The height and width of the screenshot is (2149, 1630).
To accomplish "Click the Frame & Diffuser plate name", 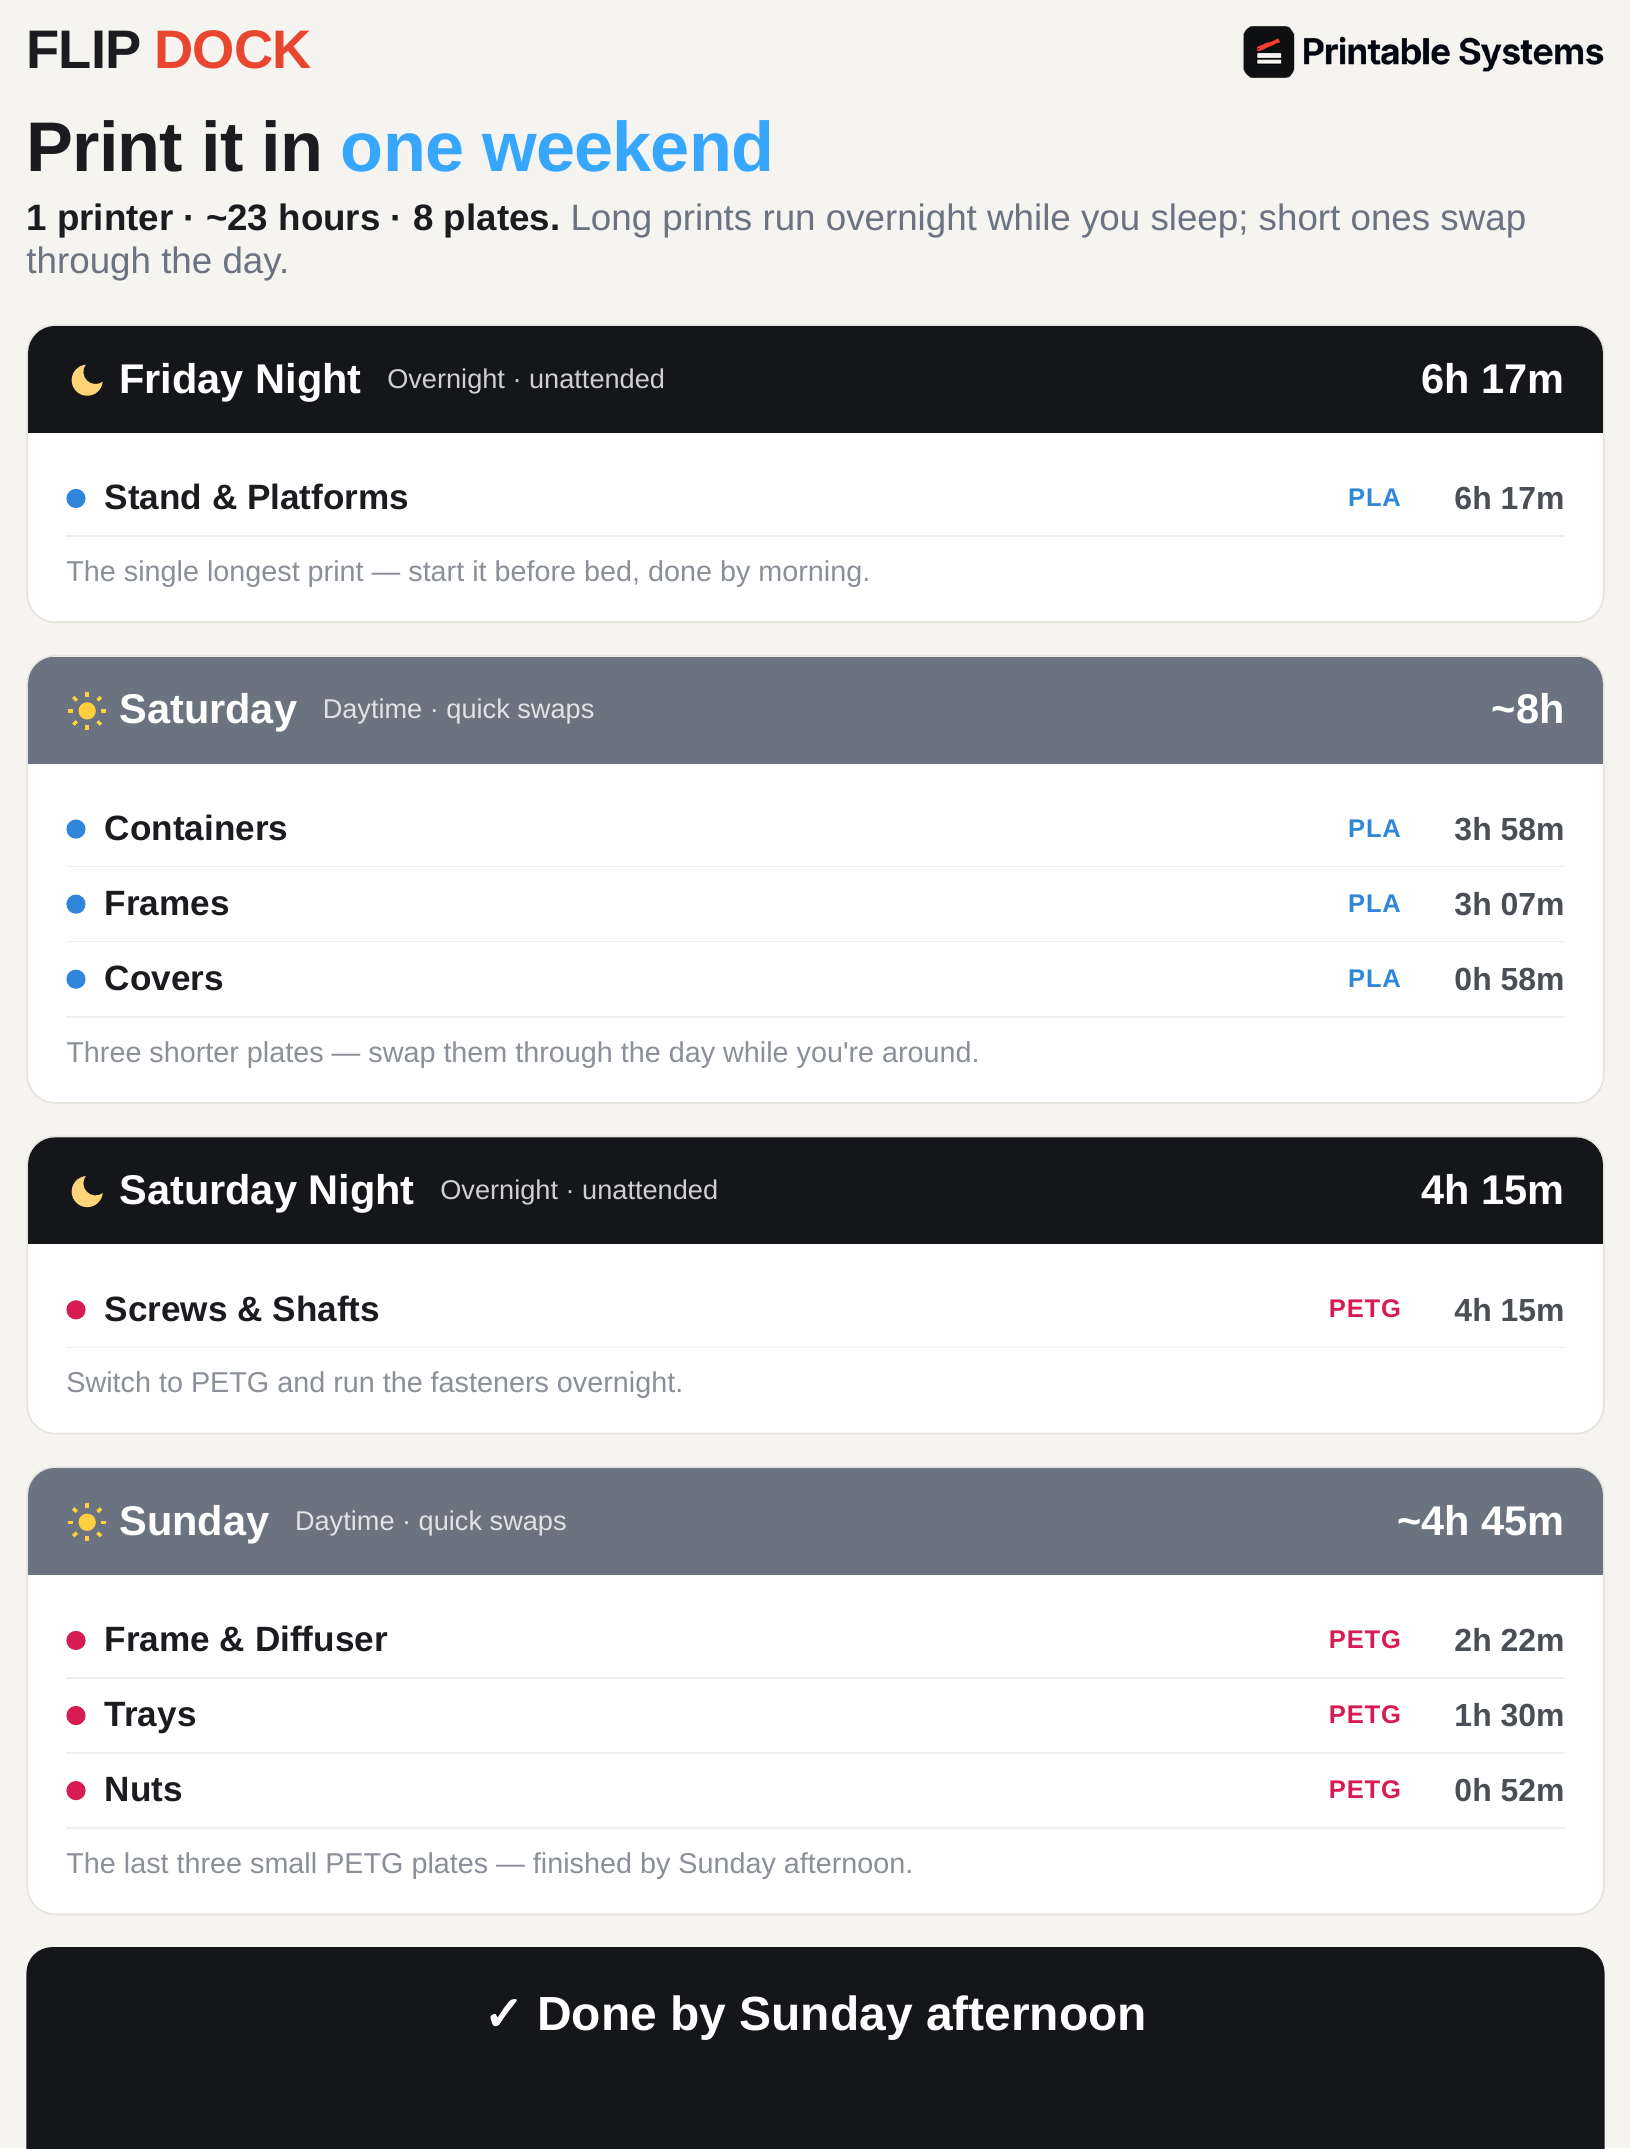I will click(245, 1640).
